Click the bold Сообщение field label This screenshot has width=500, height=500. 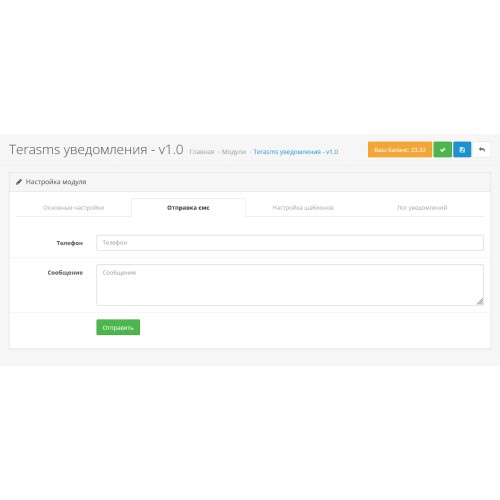[x=65, y=273]
